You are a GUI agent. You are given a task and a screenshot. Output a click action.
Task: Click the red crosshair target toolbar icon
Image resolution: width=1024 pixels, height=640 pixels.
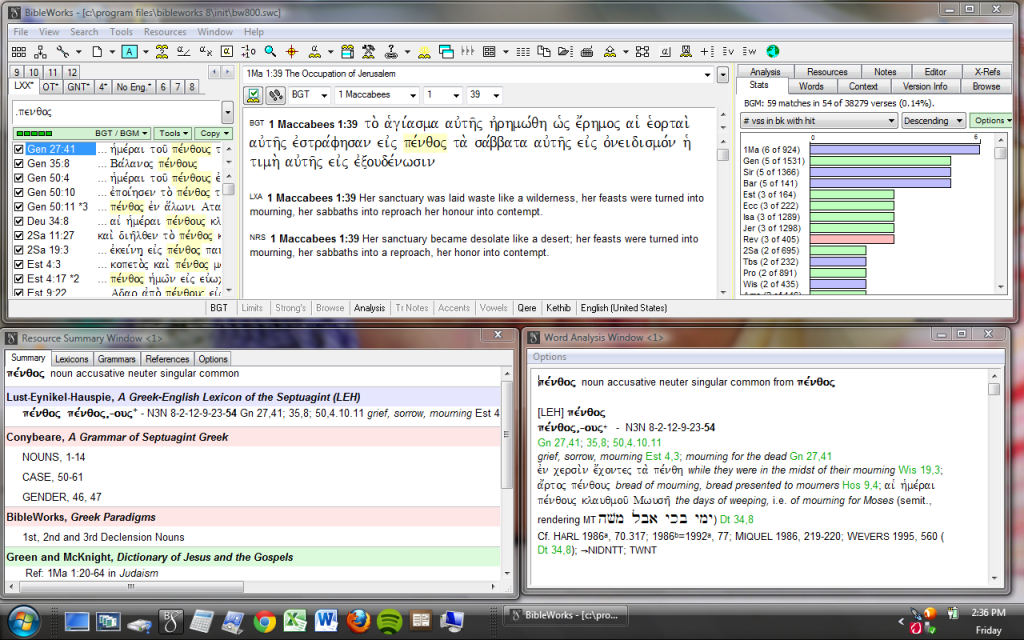(x=292, y=51)
